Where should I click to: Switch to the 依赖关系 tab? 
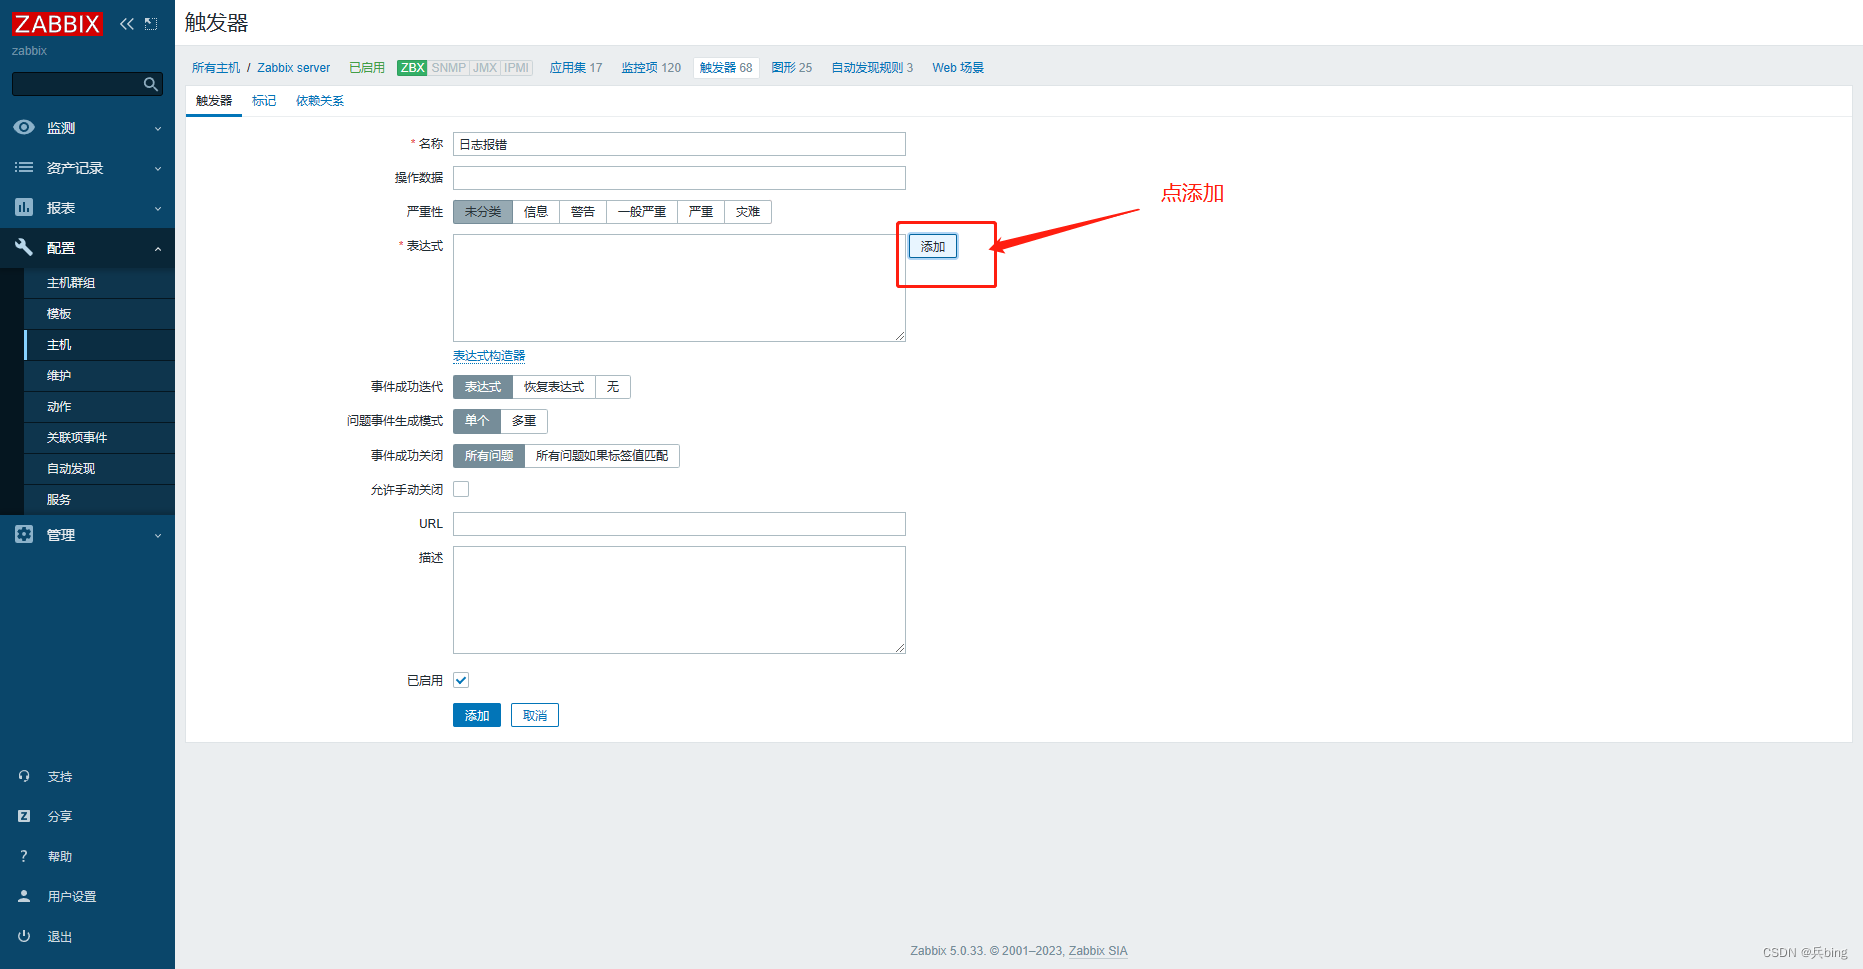click(x=320, y=101)
